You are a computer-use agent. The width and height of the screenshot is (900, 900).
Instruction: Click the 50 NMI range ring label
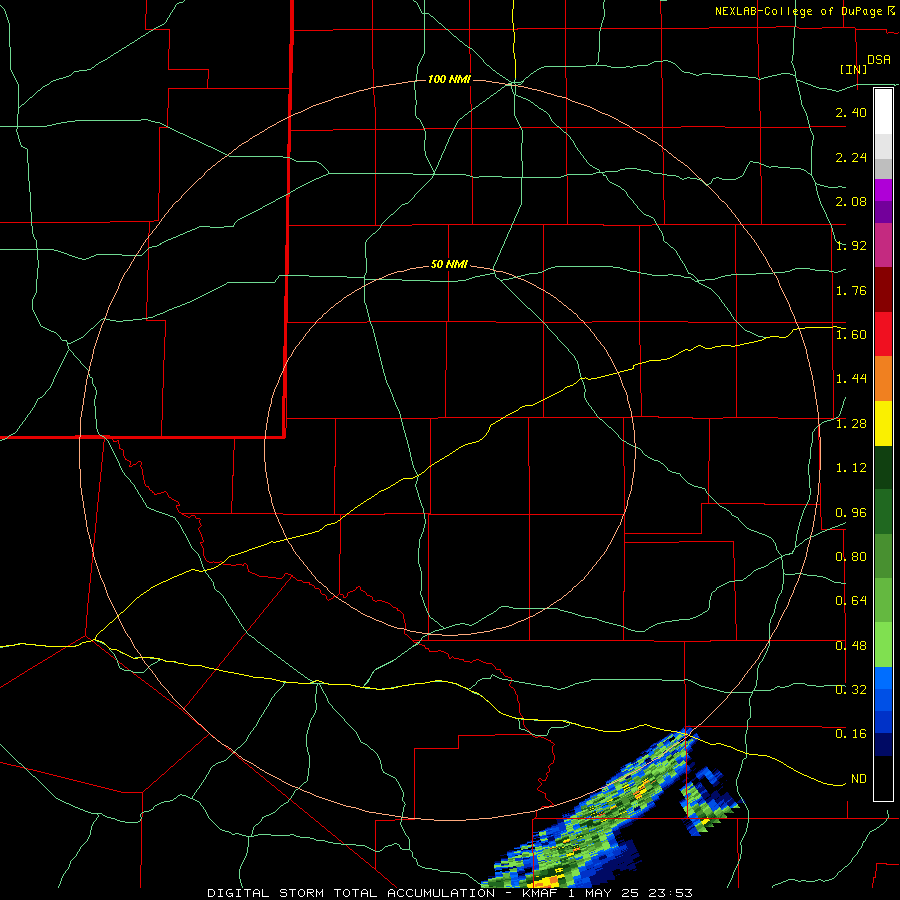[449, 264]
